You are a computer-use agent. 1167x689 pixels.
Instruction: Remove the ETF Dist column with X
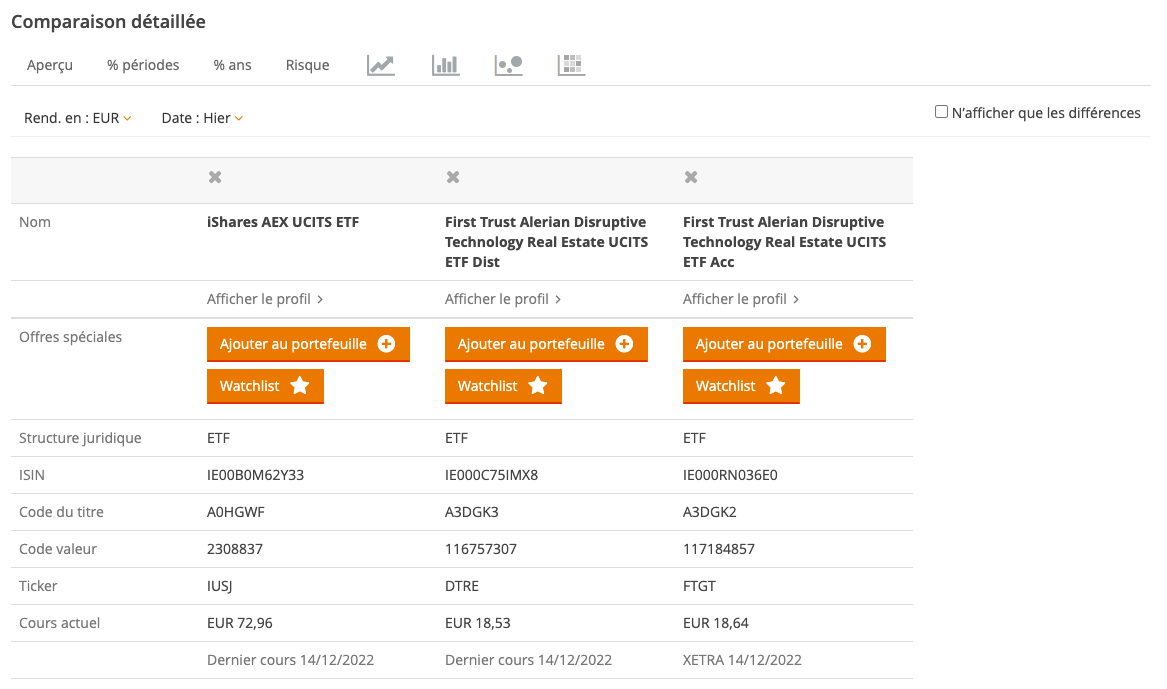coord(452,177)
